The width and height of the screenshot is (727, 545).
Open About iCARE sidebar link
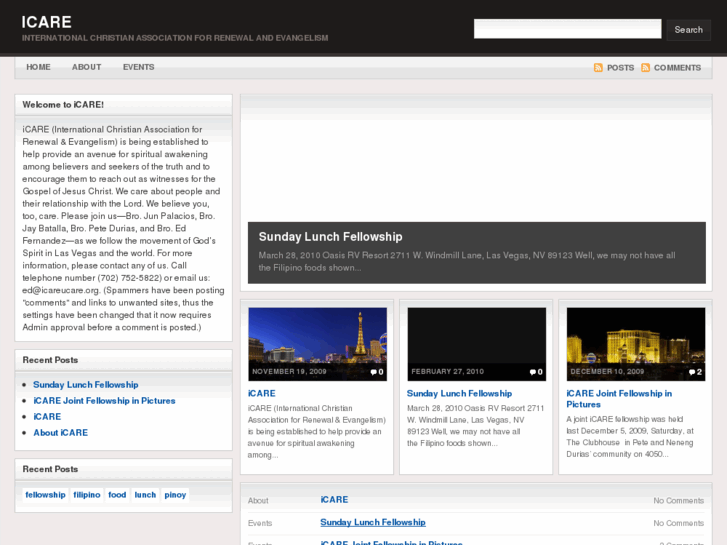pyautogui.click(x=60, y=432)
